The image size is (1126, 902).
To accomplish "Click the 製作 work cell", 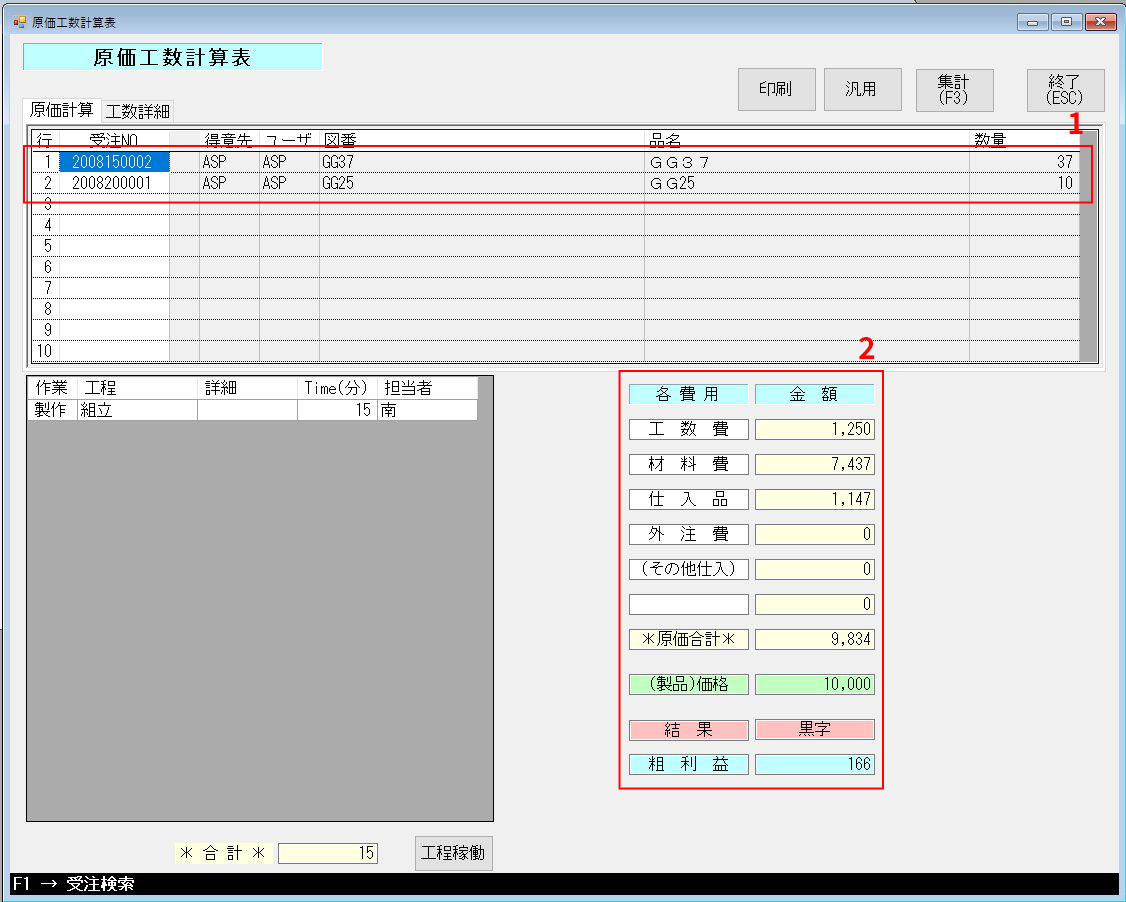I will (52, 409).
